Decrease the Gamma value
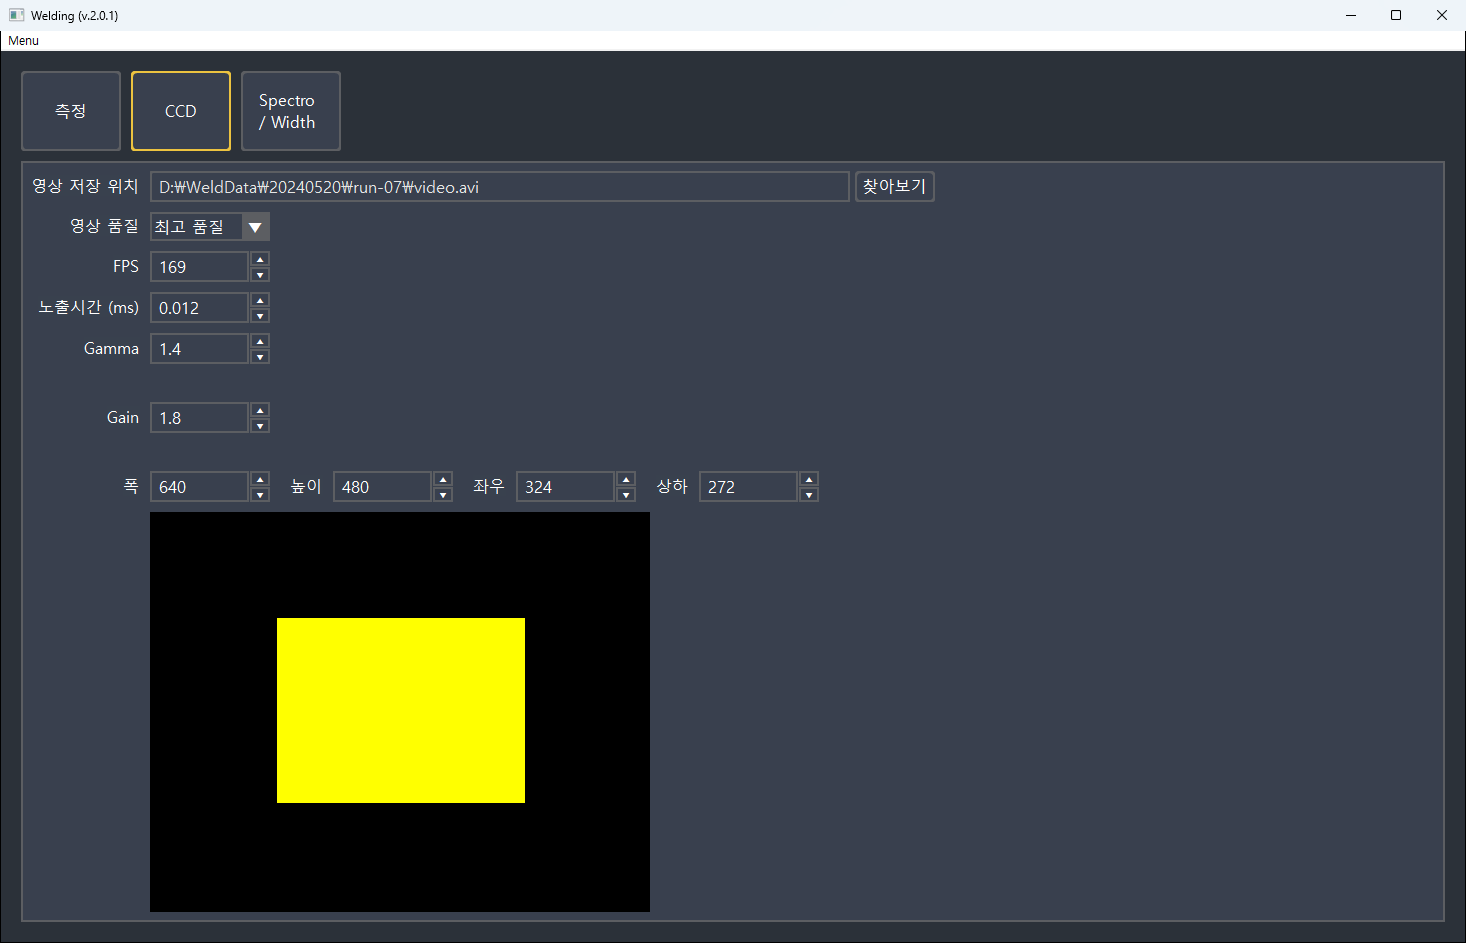This screenshot has height=943, width=1466. point(260,357)
